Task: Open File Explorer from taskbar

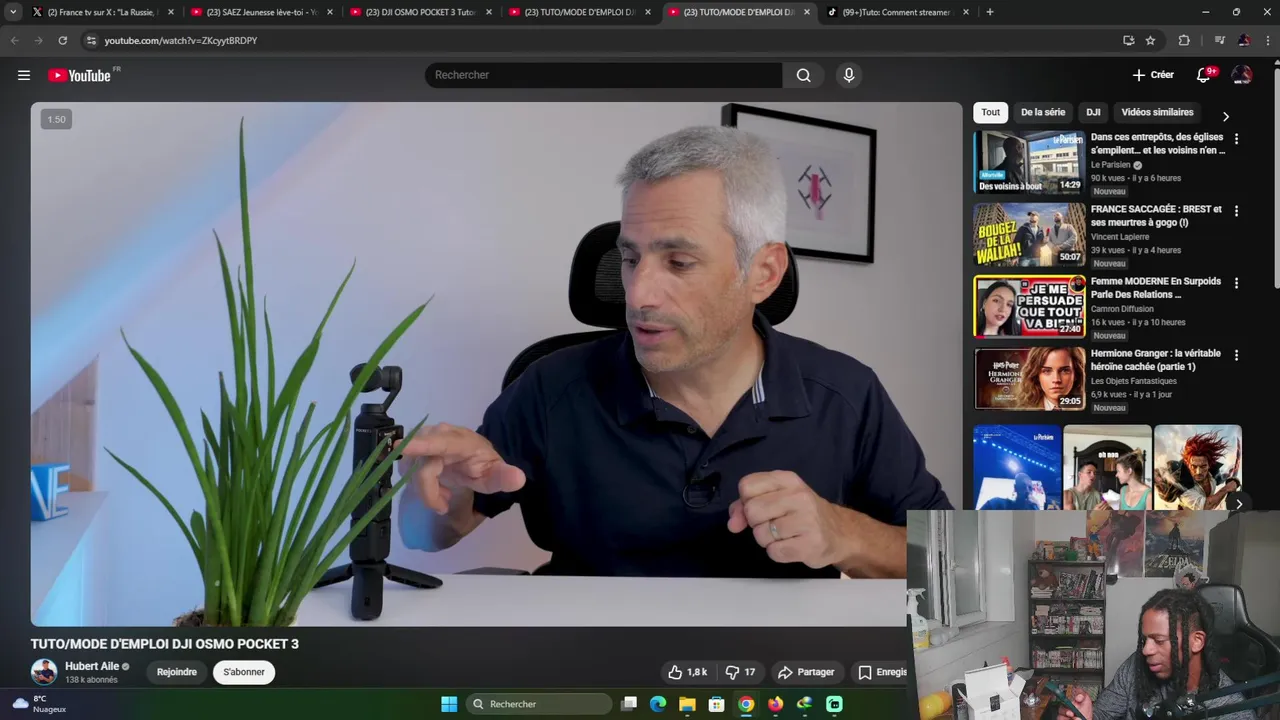Action: click(x=687, y=704)
